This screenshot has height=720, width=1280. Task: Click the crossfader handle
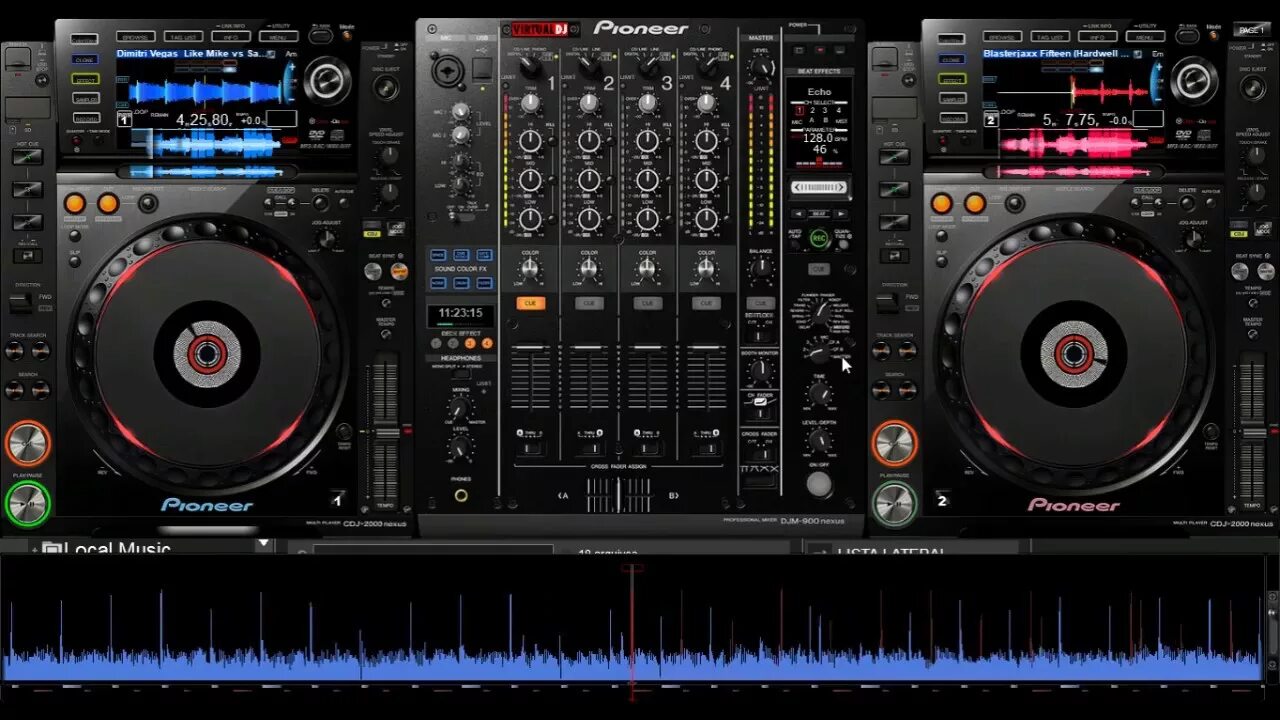pos(619,493)
